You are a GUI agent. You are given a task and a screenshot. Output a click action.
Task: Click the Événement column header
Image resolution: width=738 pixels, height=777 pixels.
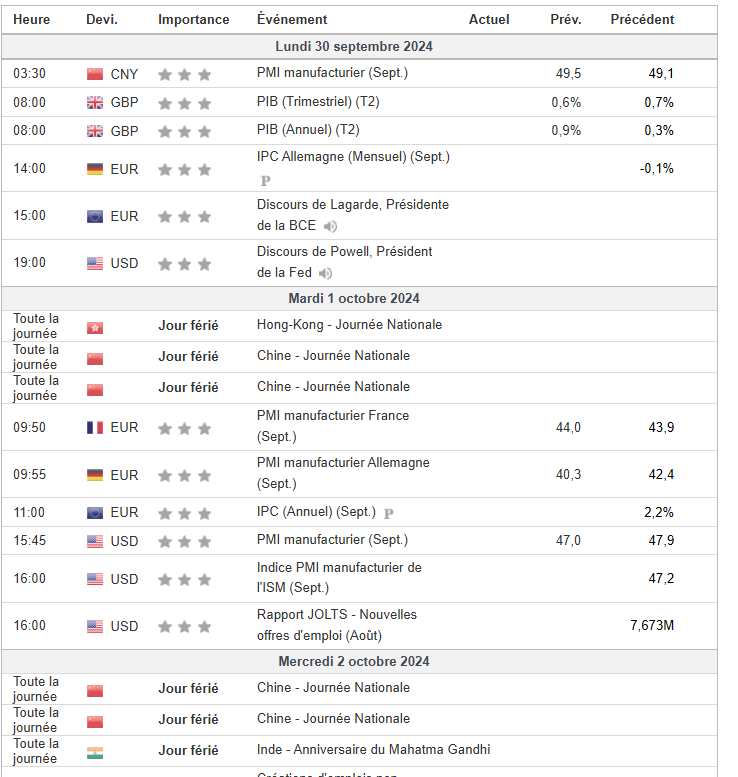click(291, 20)
